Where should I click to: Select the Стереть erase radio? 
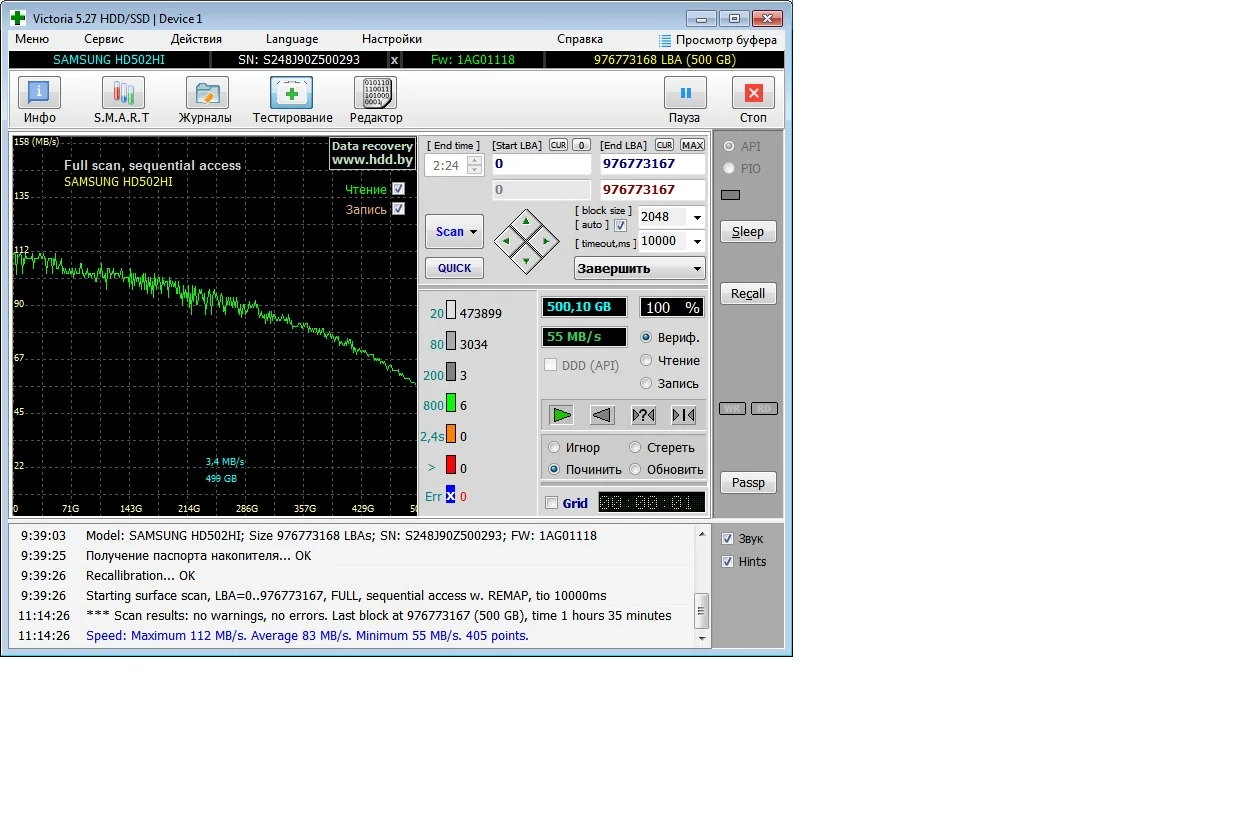pos(635,448)
